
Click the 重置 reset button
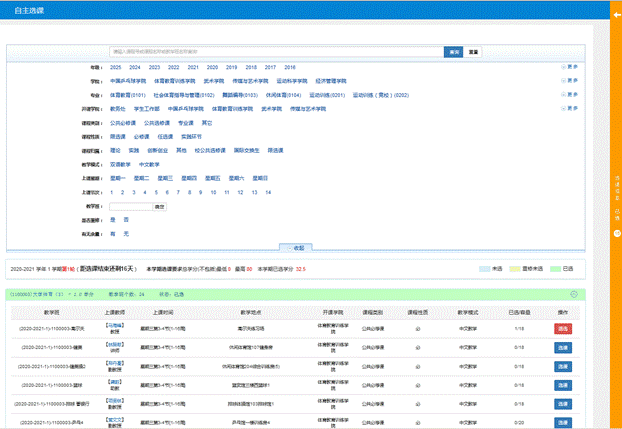(474, 51)
